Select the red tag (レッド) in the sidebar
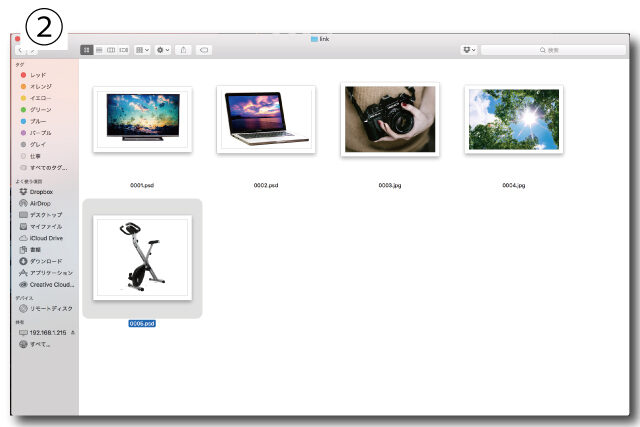Viewport: 640px width, 427px height. (37, 75)
